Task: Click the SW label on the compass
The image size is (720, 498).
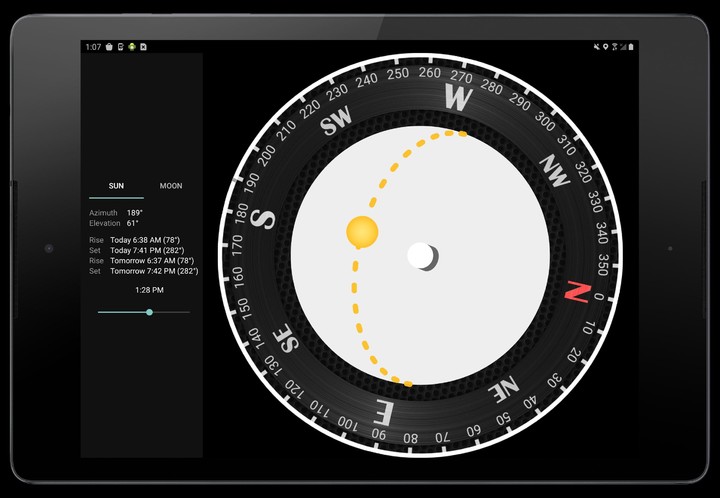Action: (336, 121)
